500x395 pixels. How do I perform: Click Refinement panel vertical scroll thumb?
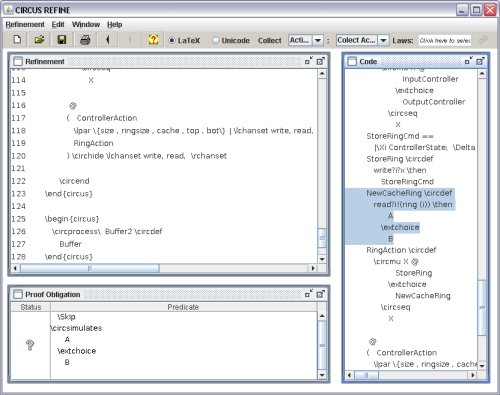click(322, 238)
